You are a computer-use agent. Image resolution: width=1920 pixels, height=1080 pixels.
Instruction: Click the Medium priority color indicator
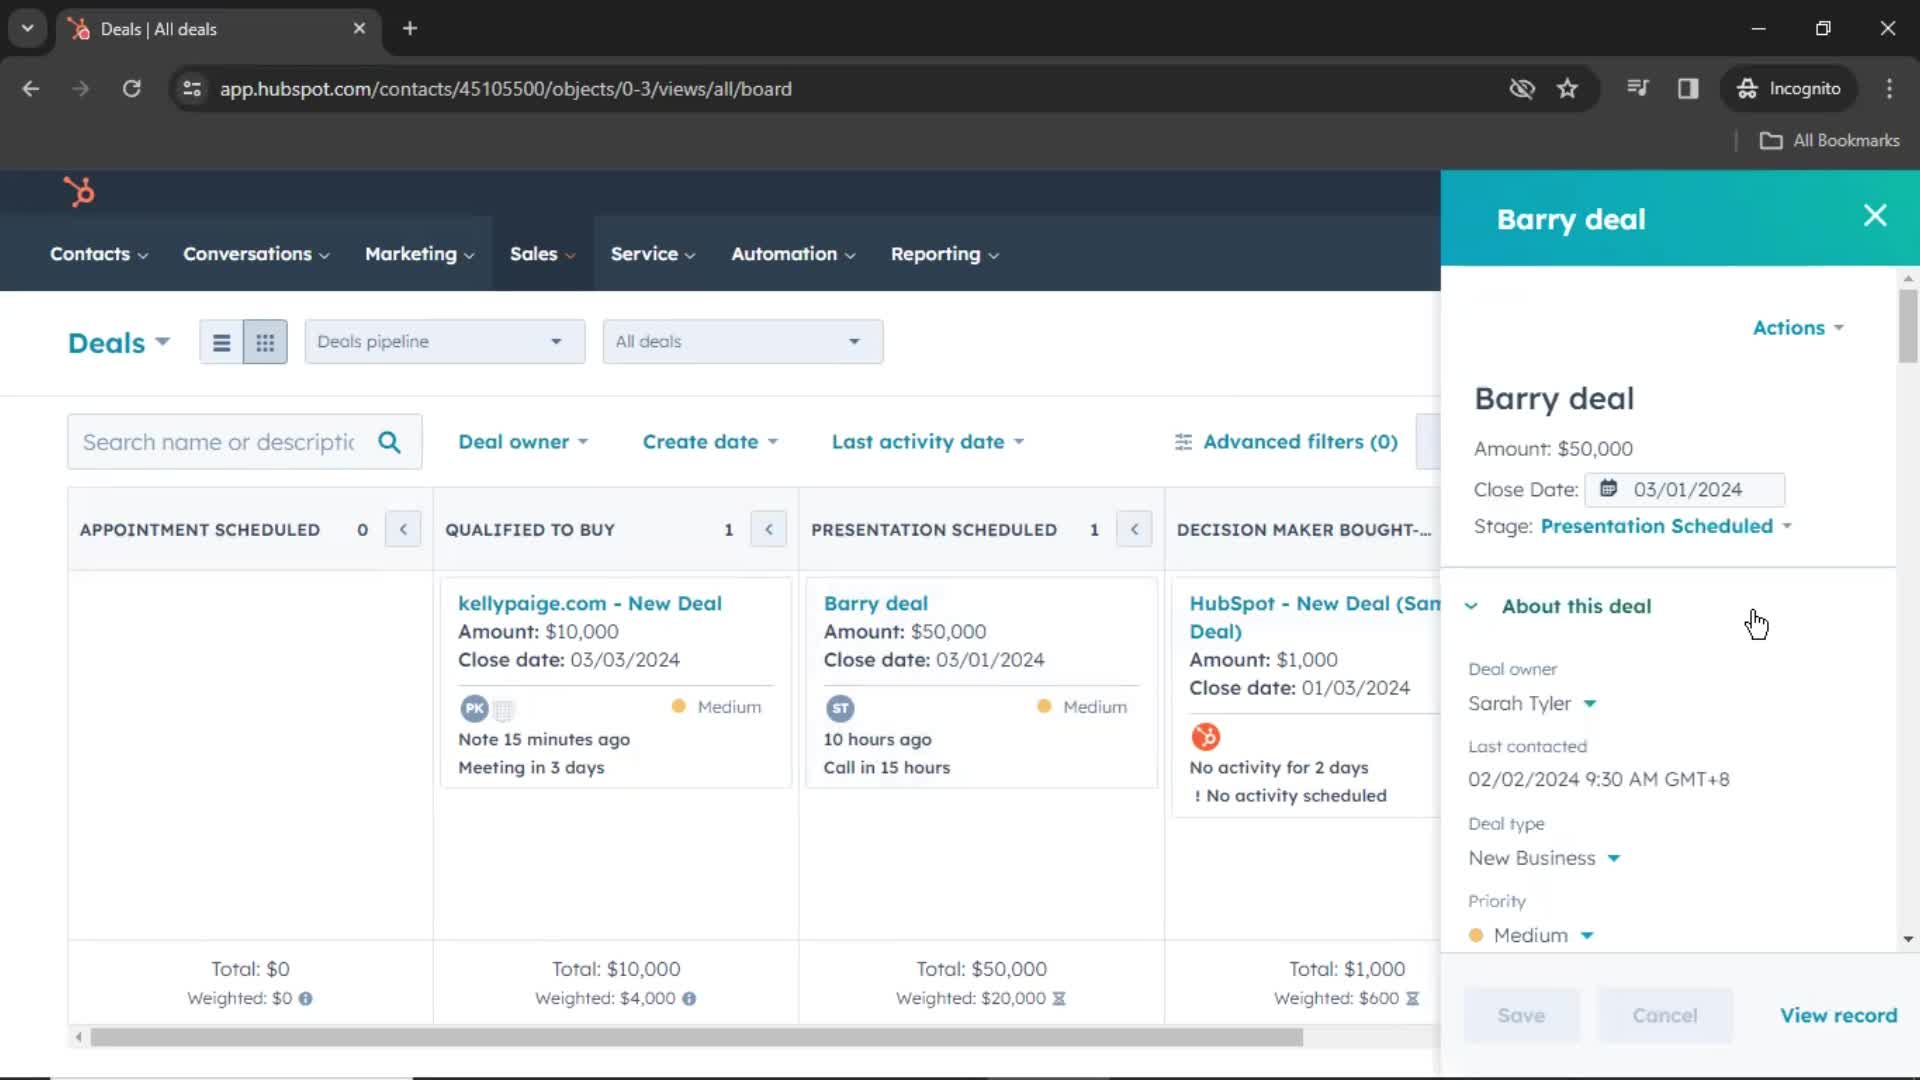1476,934
